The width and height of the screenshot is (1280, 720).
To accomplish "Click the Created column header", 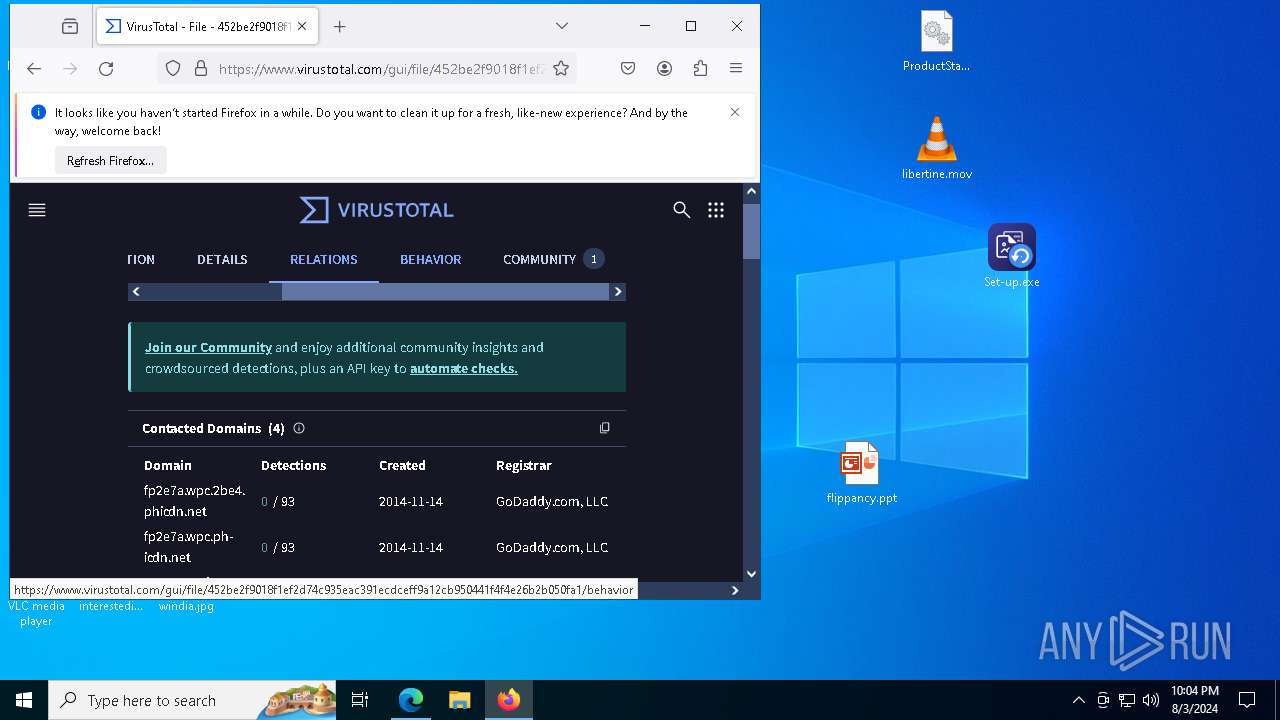I will click(x=402, y=466).
